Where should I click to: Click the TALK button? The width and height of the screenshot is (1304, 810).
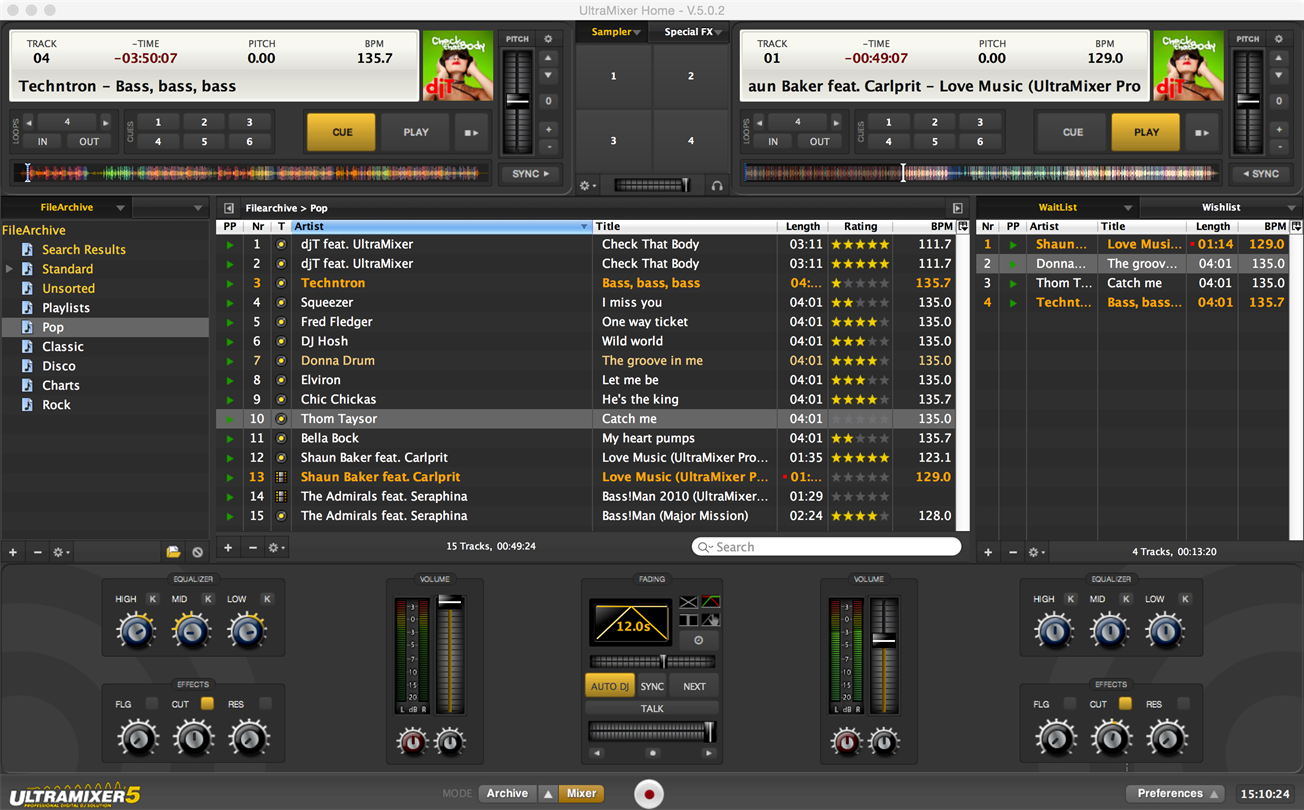(652, 709)
